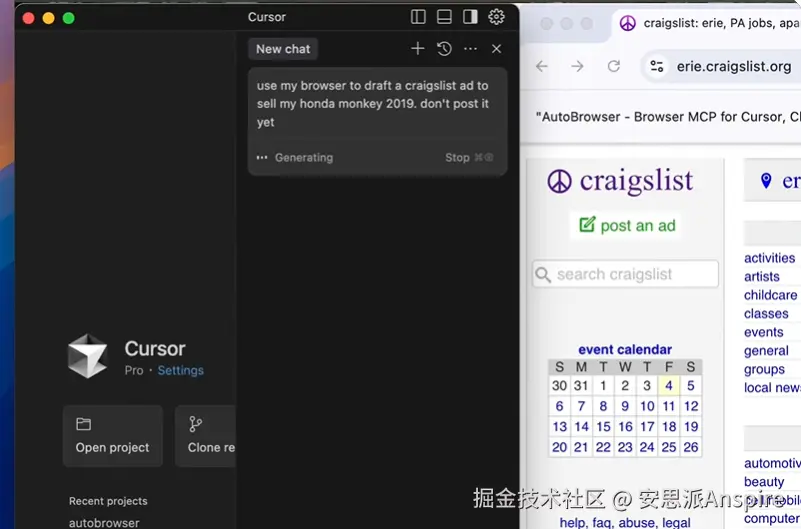801x529 pixels.
Task: Select date 30 in event calendar
Action: [x=559, y=386]
